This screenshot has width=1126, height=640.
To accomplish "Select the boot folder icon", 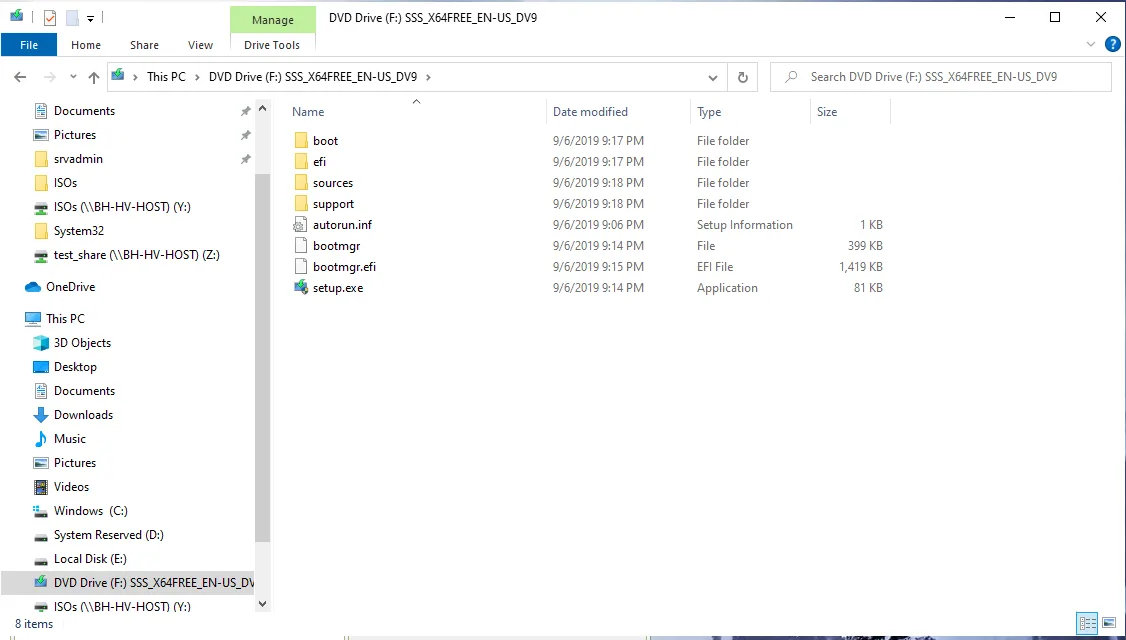I will (300, 141).
